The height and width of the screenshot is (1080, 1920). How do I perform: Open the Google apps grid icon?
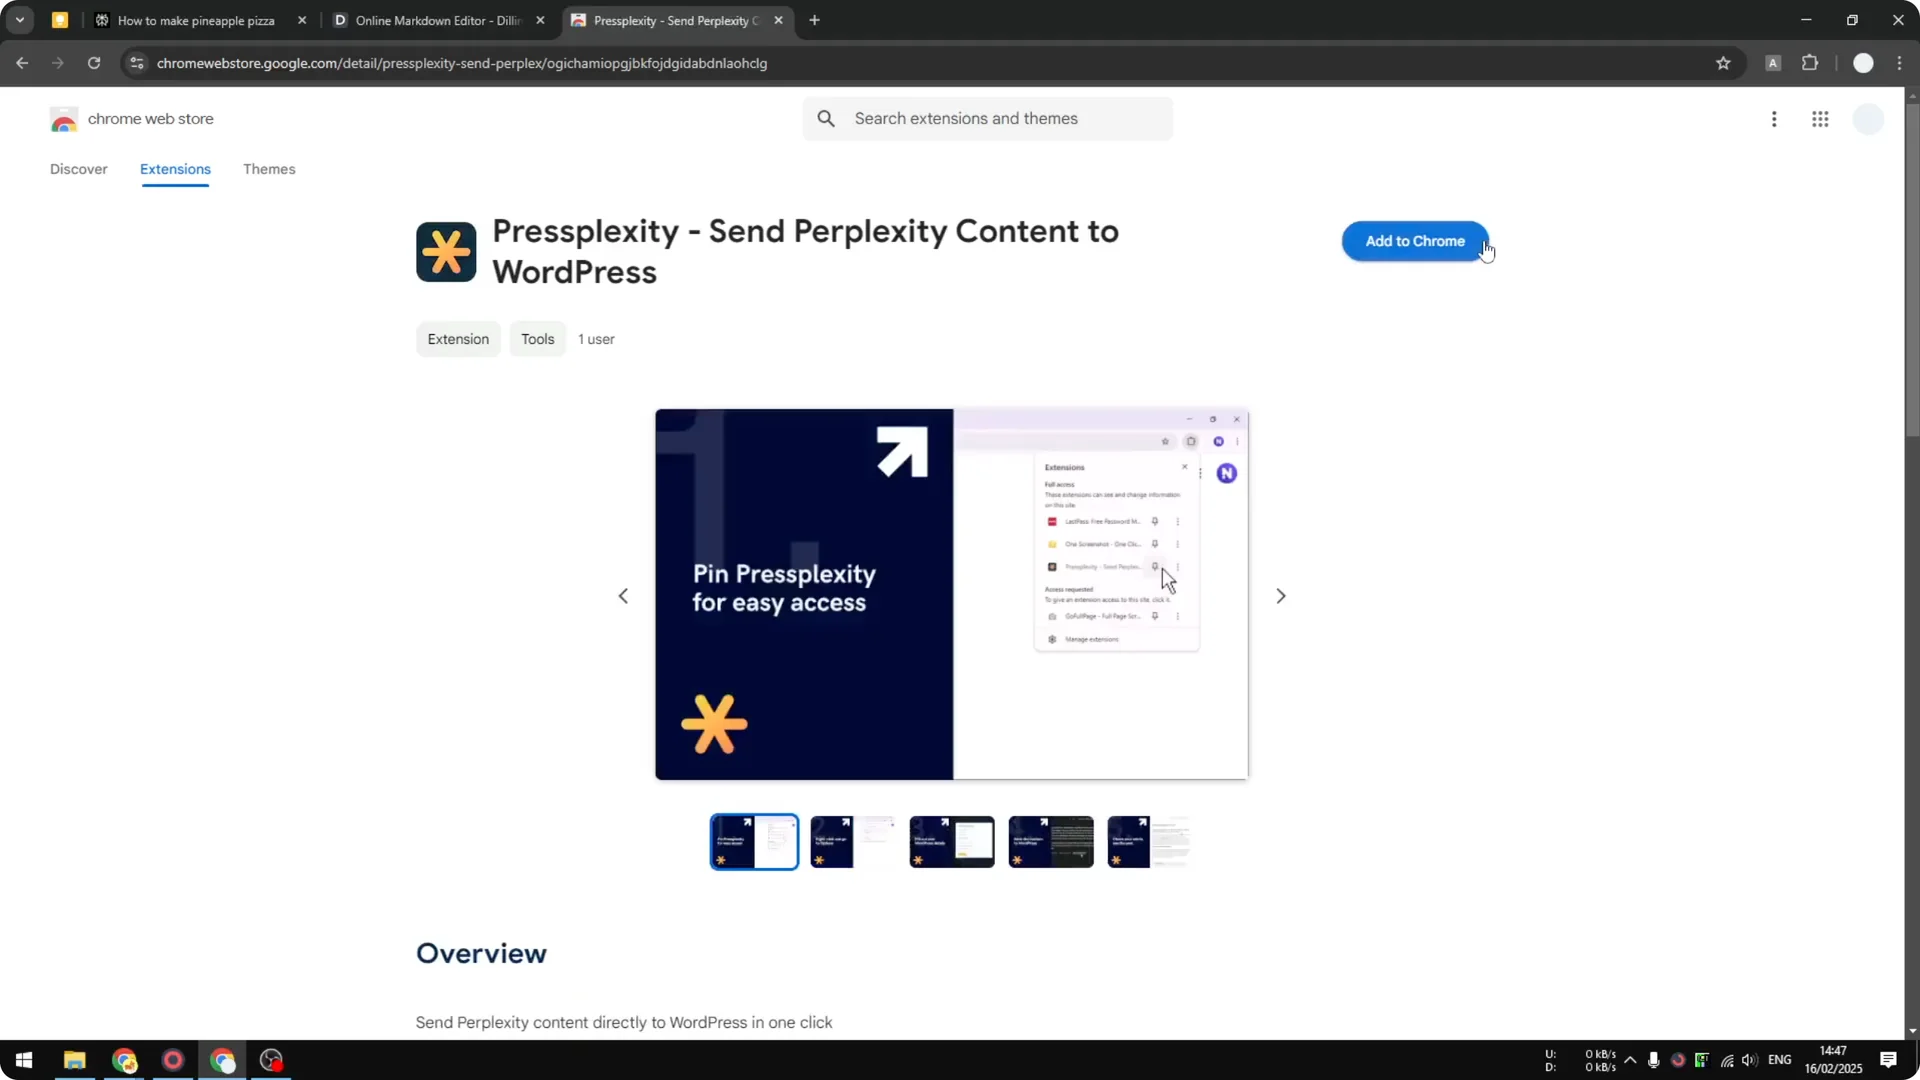[1820, 118]
